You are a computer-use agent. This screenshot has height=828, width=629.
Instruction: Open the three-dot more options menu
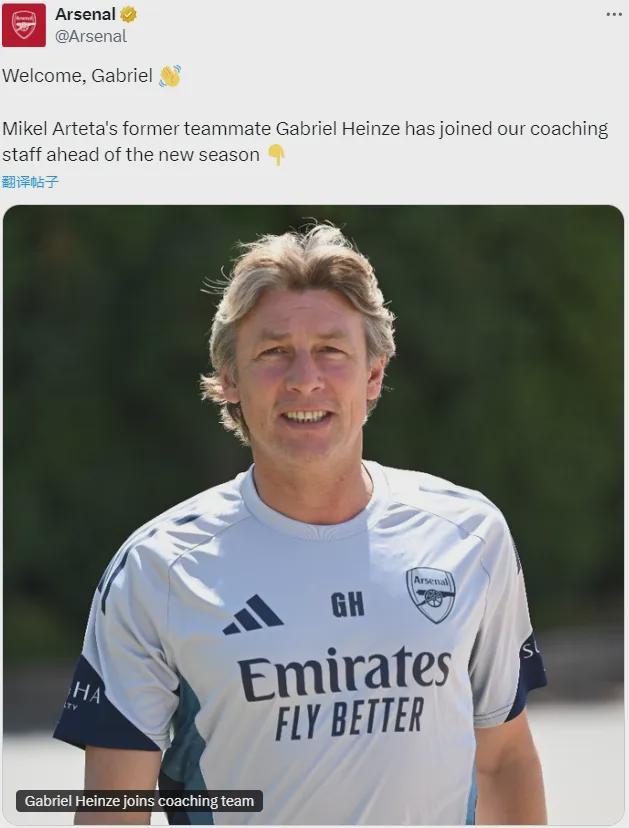click(614, 14)
